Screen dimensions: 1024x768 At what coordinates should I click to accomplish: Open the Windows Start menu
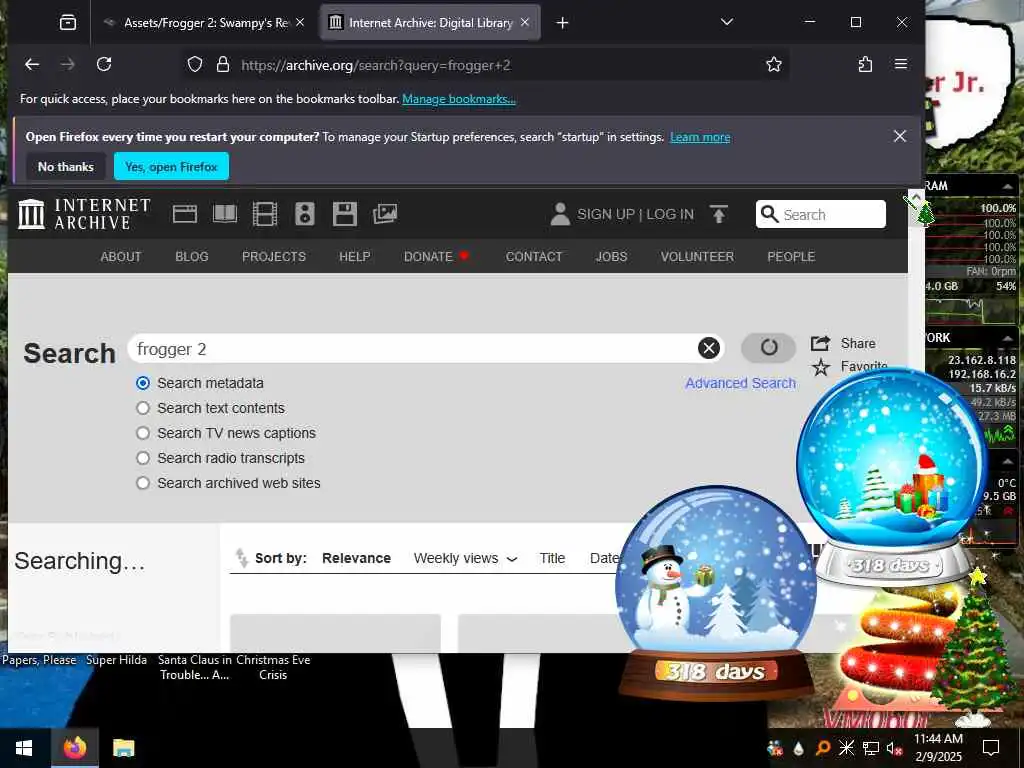pyautogui.click(x=25, y=748)
